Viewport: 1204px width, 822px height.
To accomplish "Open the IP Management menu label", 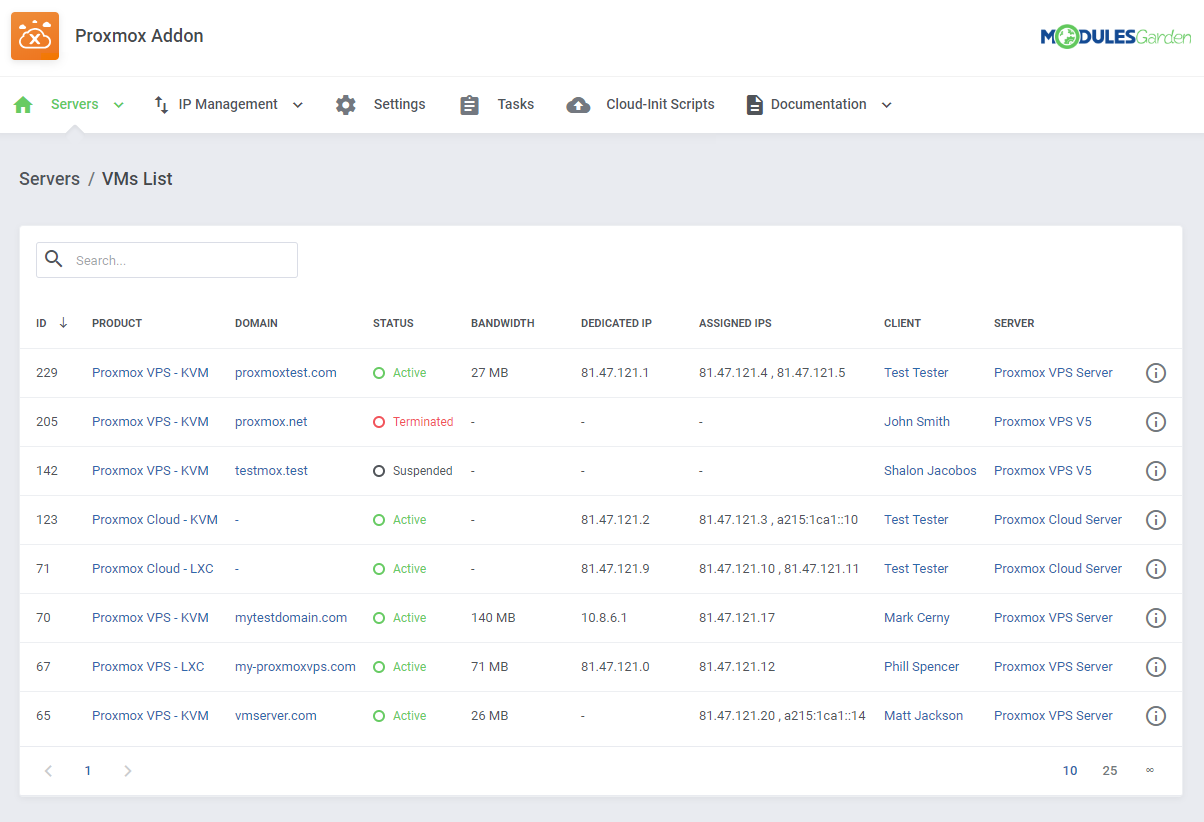I will point(228,104).
